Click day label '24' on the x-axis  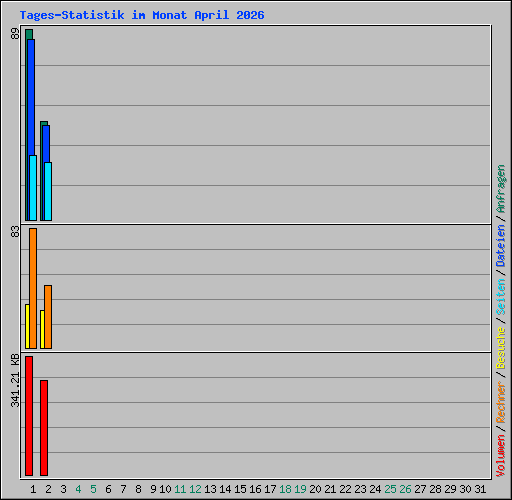pos(375,489)
